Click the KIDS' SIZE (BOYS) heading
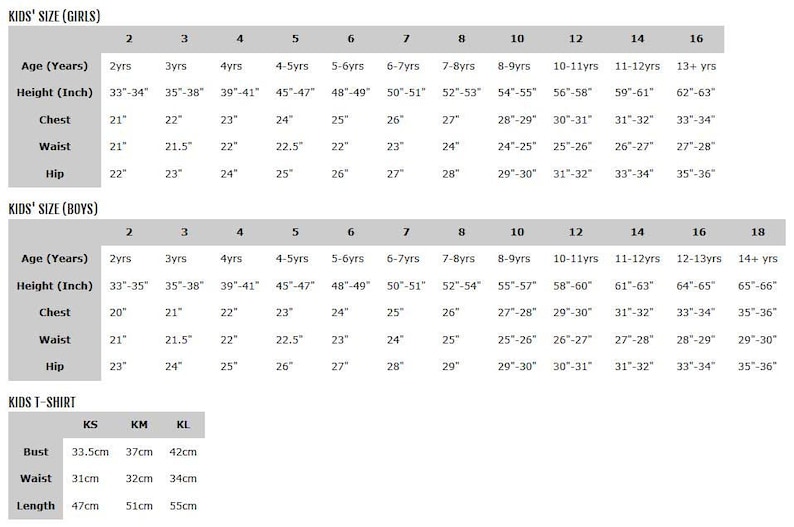 point(53,209)
